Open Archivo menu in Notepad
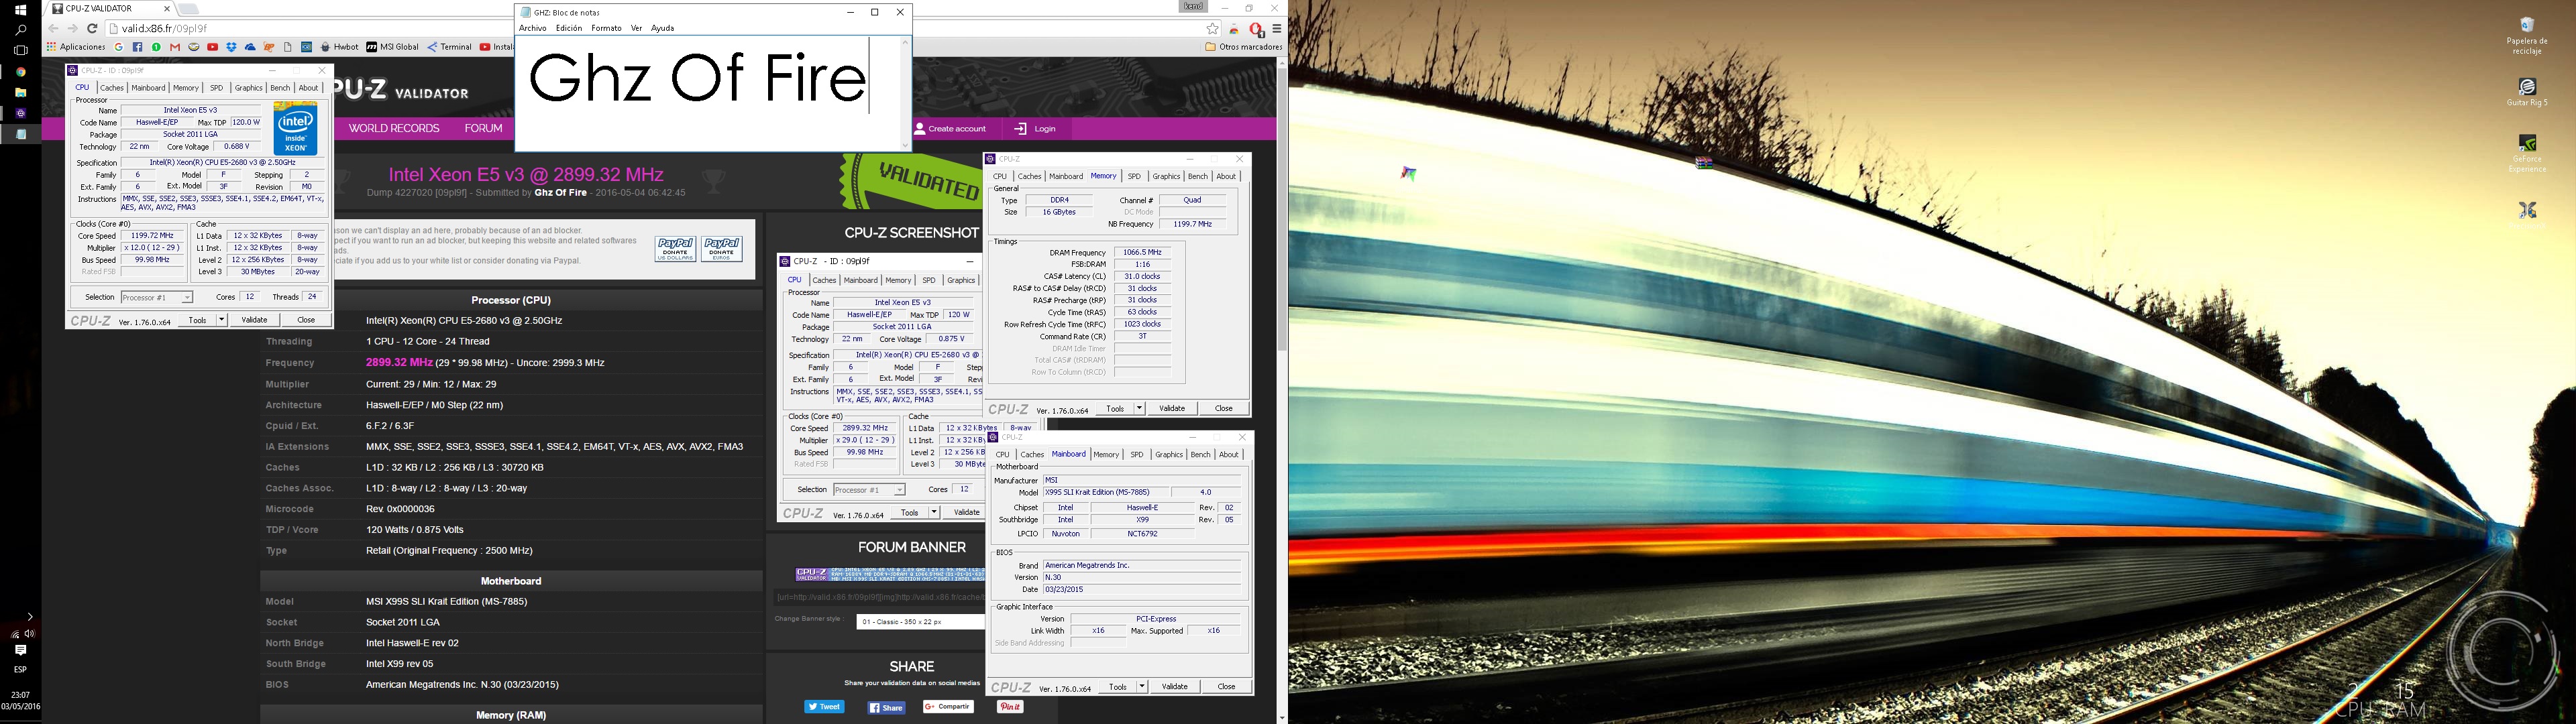This screenshot has height=724, width=2576. (533, 28)
